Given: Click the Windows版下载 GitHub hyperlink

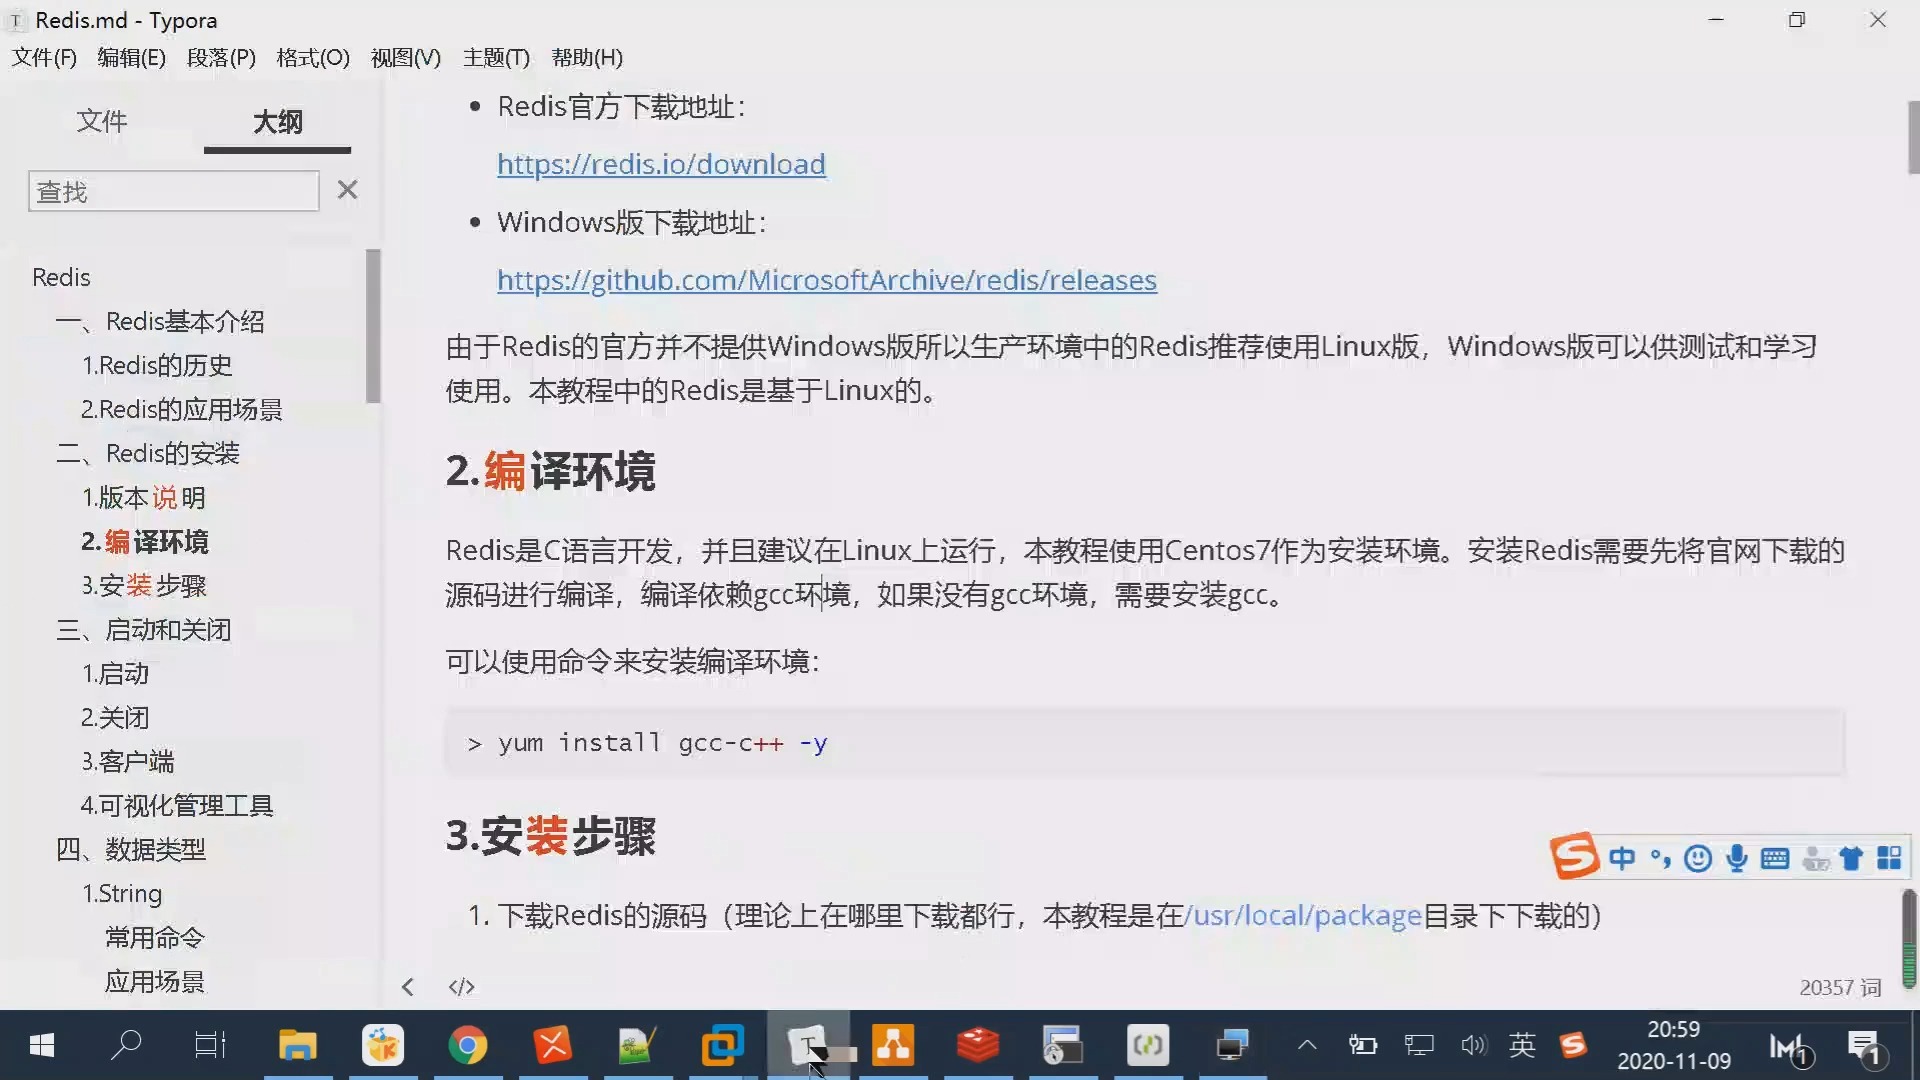Looking at the screenshot, I should 827,278.
